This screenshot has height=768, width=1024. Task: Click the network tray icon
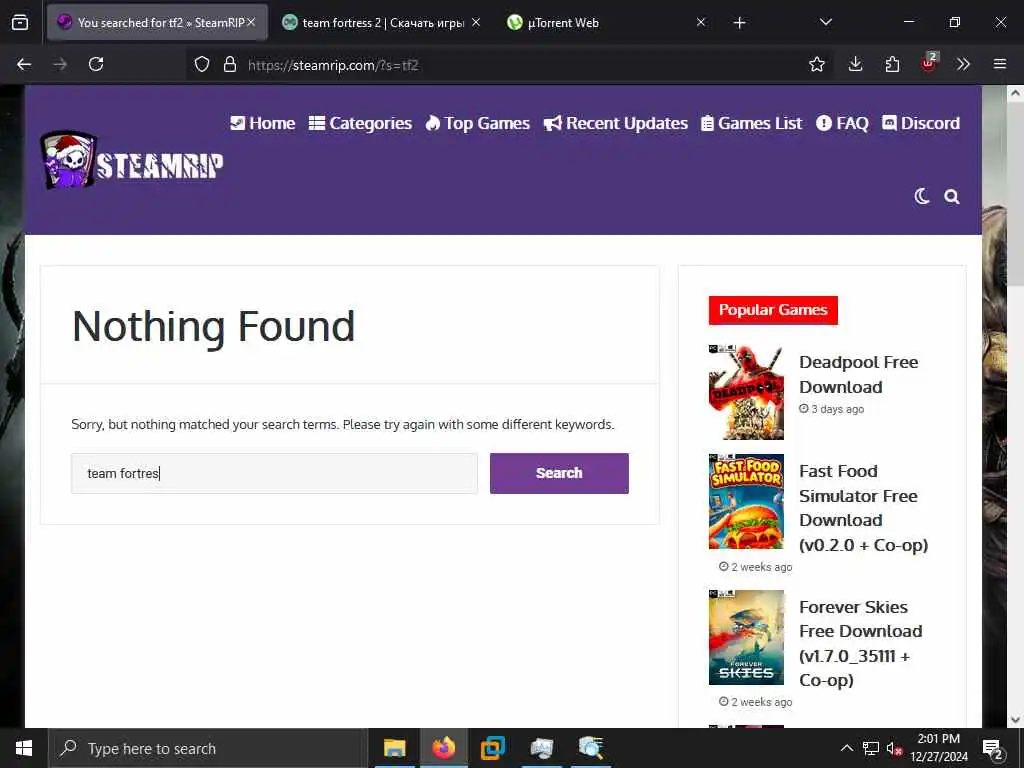(871, 748)
